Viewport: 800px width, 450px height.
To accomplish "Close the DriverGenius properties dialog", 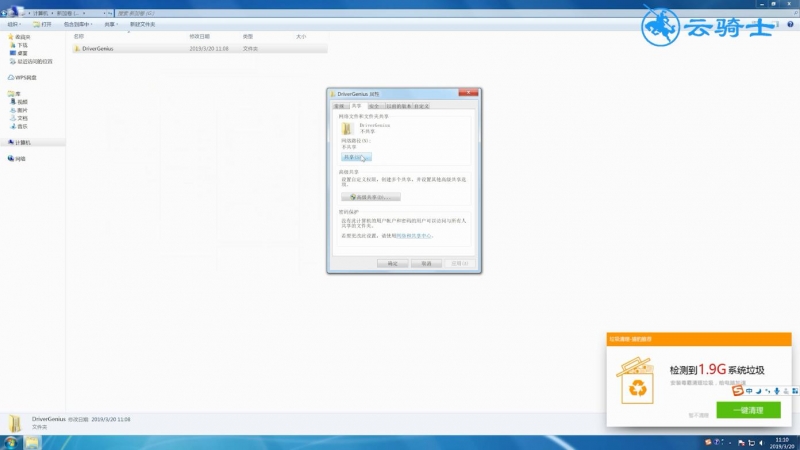I will (x=468, y=92).
